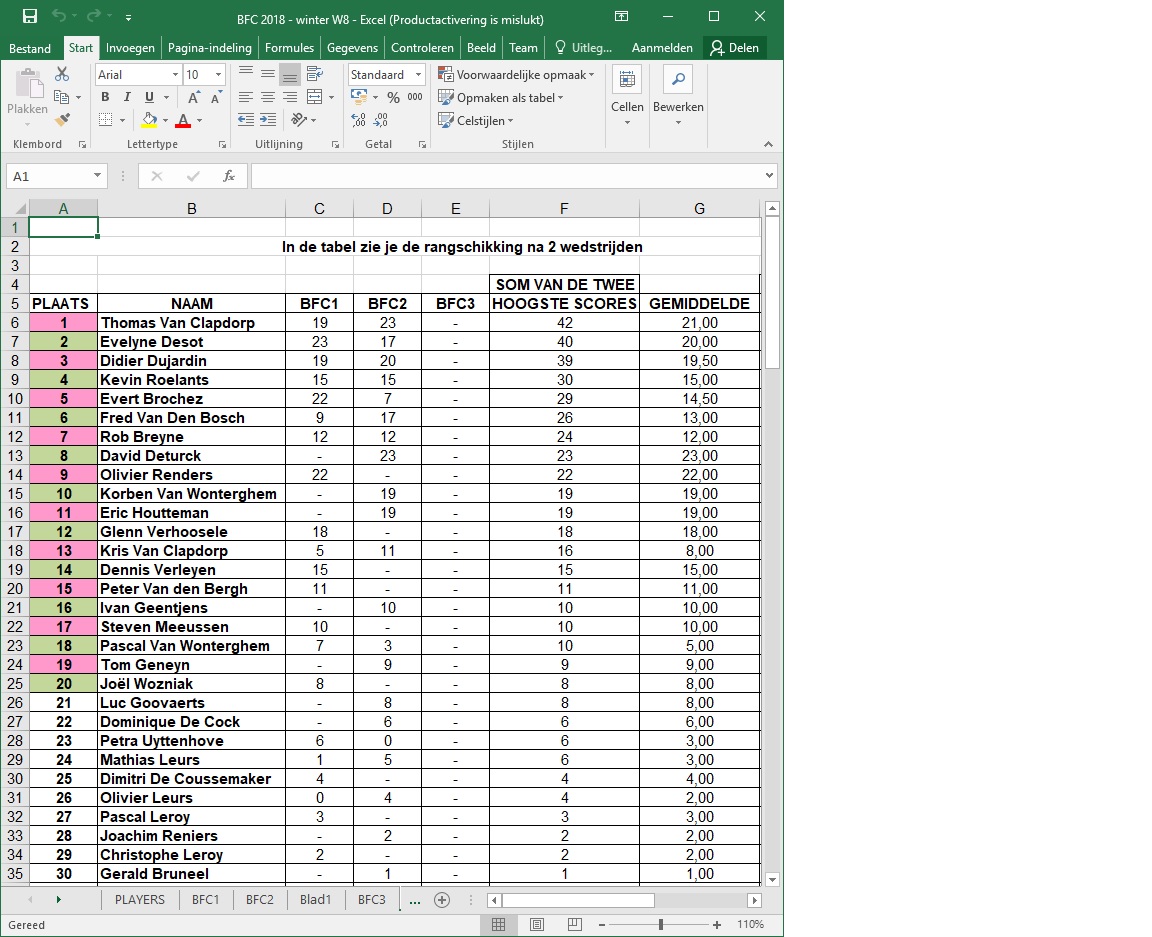Click the Delen share button

point(734,48)
